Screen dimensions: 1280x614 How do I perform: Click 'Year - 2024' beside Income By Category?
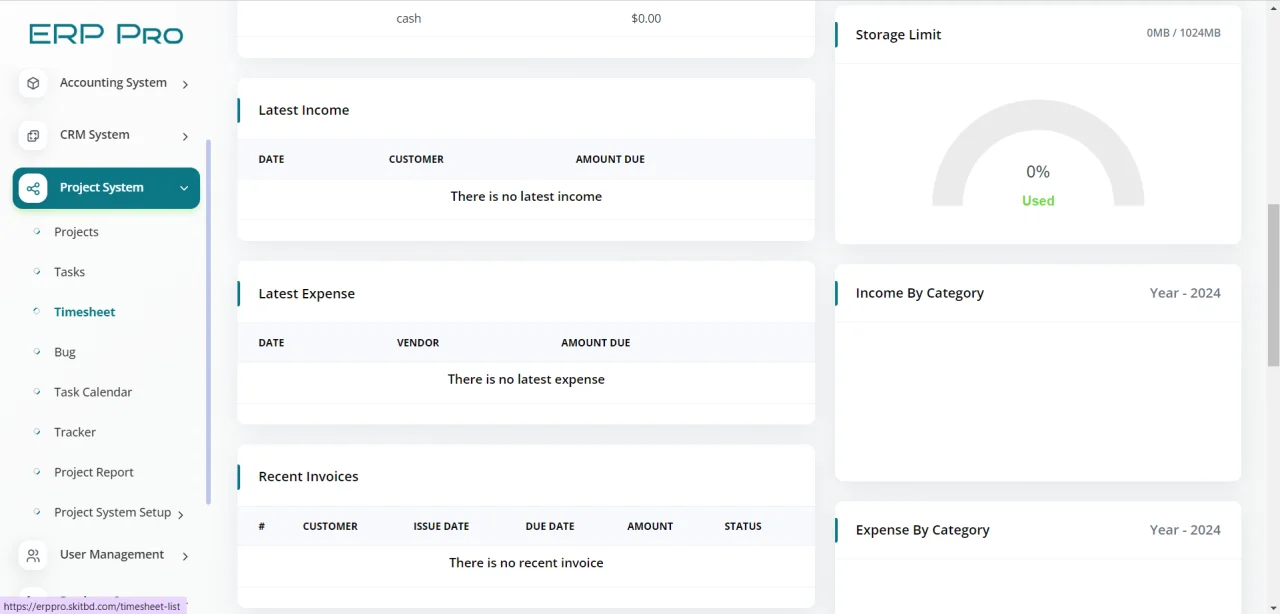click(x=1185, y=293)
